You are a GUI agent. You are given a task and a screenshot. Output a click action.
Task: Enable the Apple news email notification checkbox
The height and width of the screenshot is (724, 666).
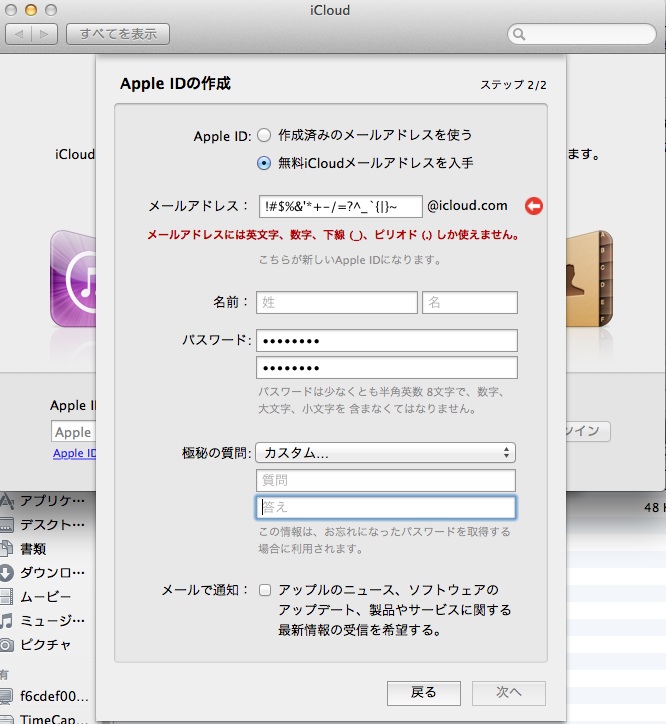pos(265,590)
